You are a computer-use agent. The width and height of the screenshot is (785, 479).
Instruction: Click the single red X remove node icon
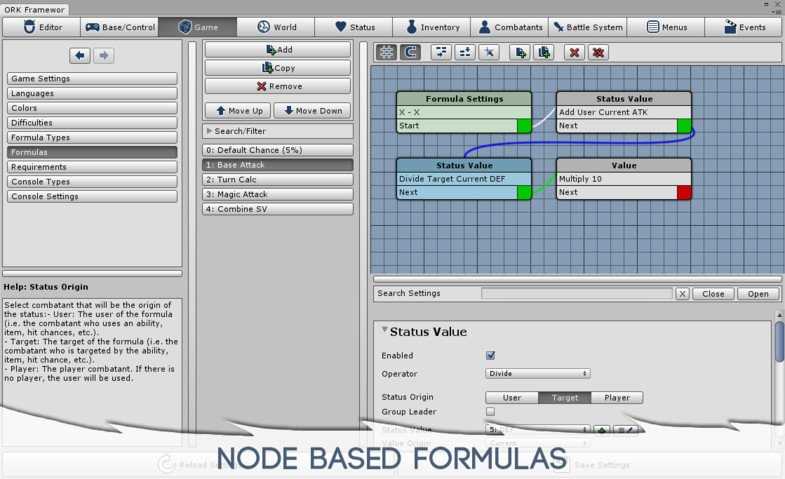[x=574, y=52]
